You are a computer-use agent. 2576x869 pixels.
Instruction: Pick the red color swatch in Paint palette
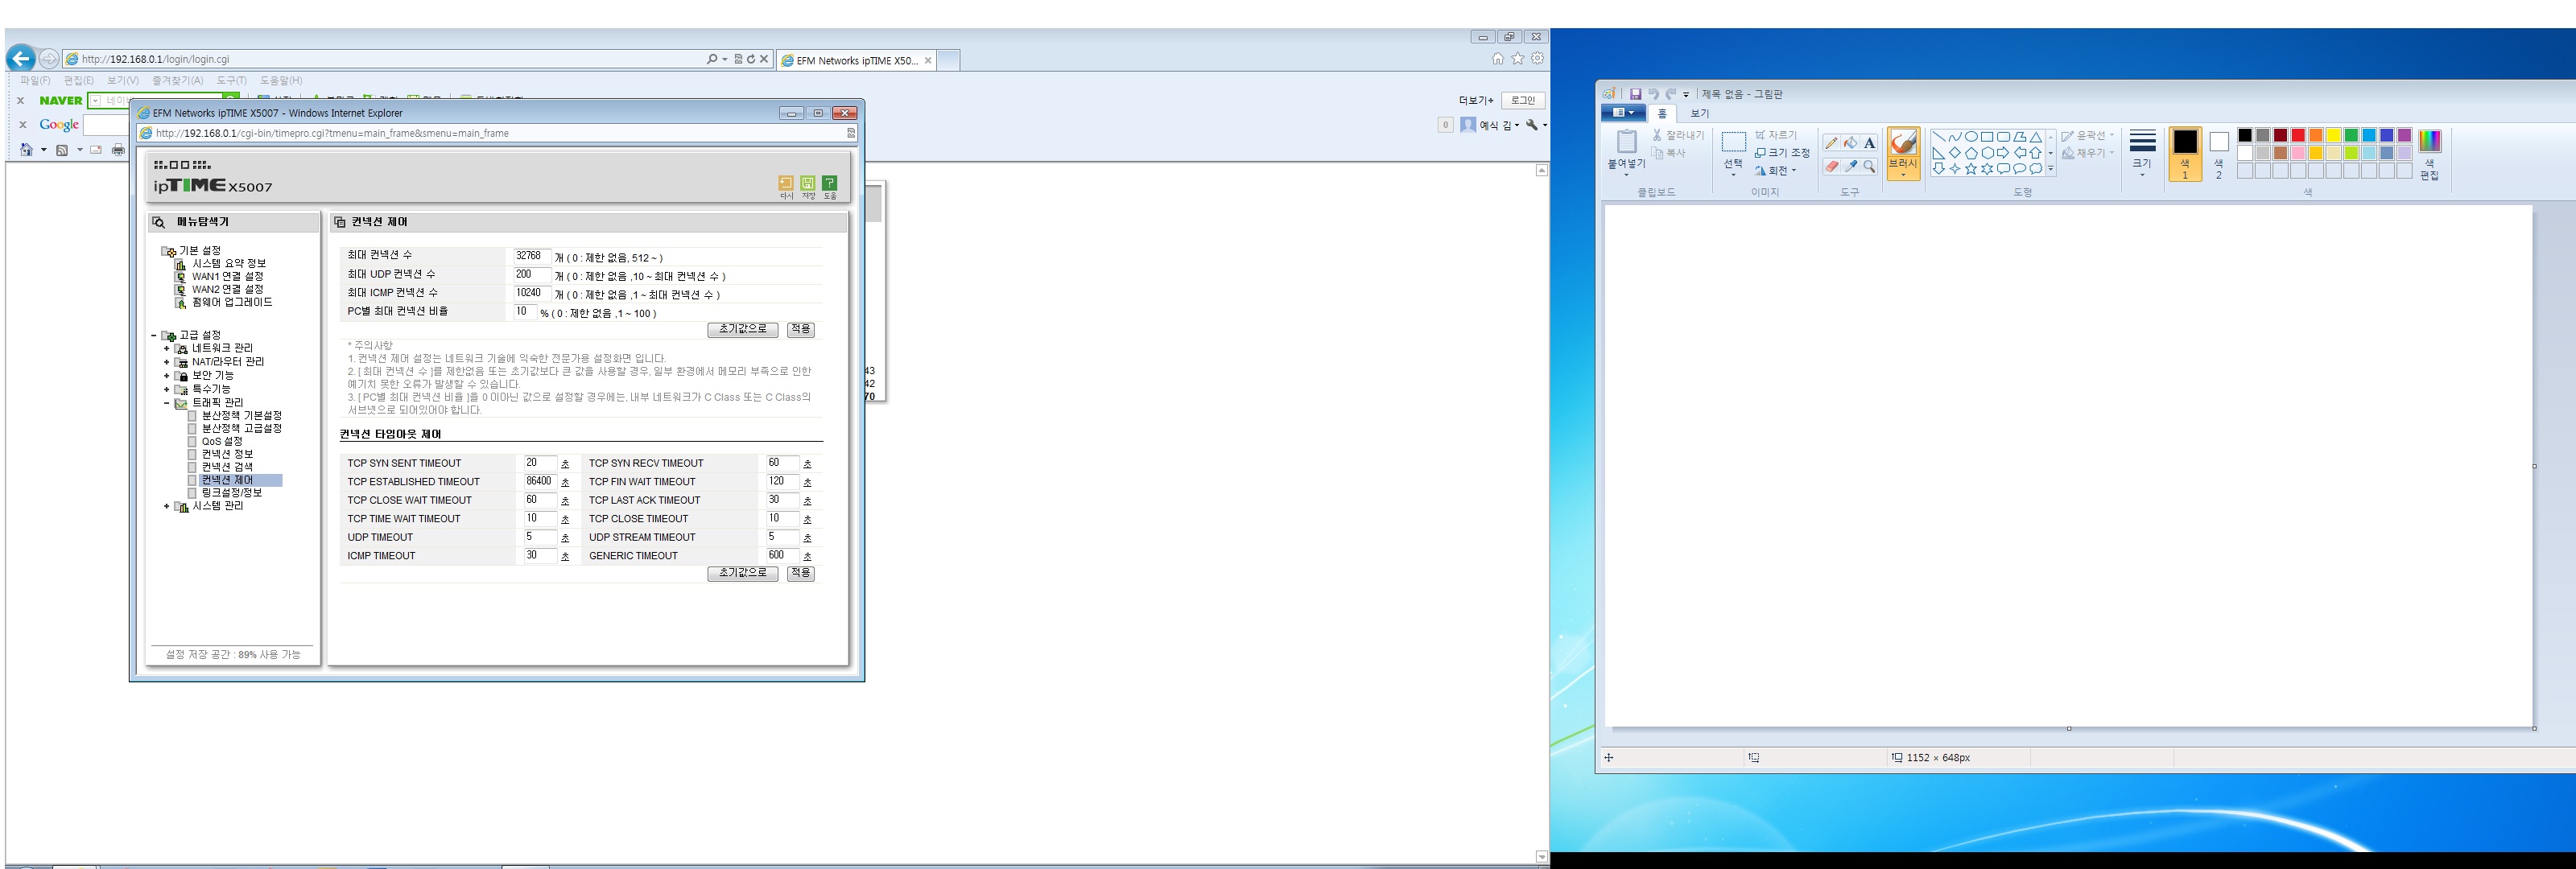click(2298, 136)
